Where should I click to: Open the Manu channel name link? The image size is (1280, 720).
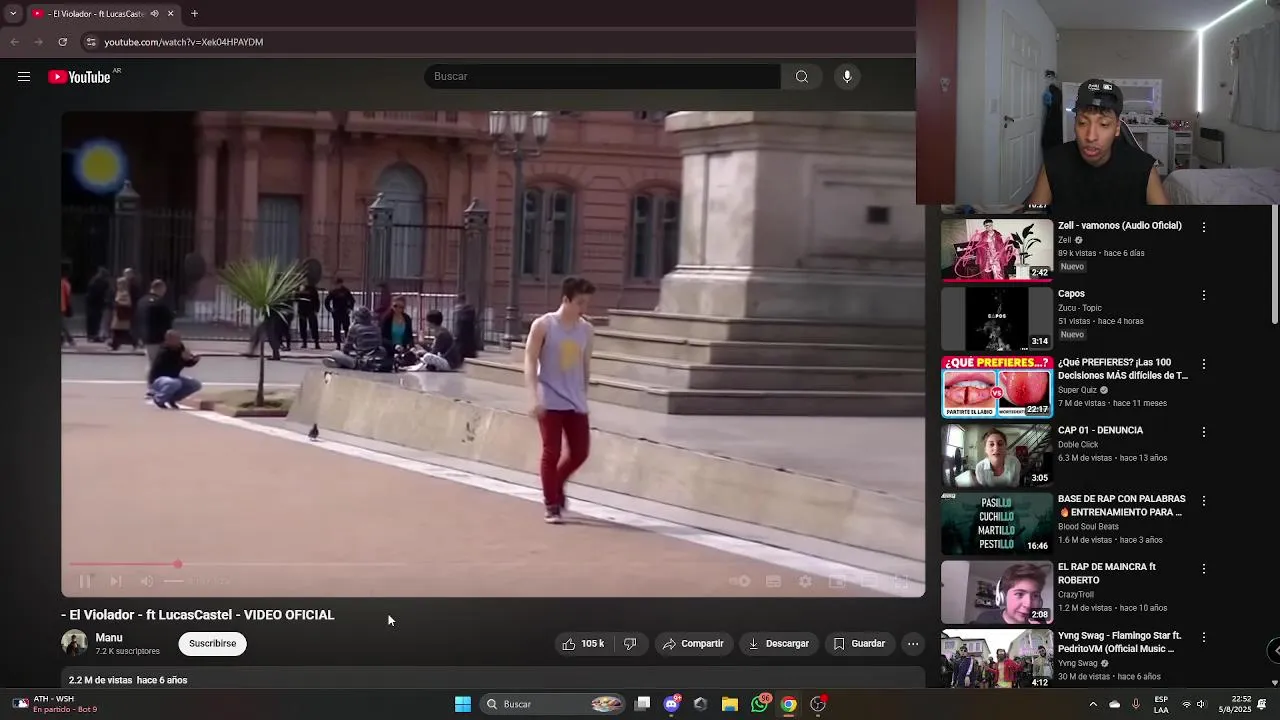pos(109,638)
